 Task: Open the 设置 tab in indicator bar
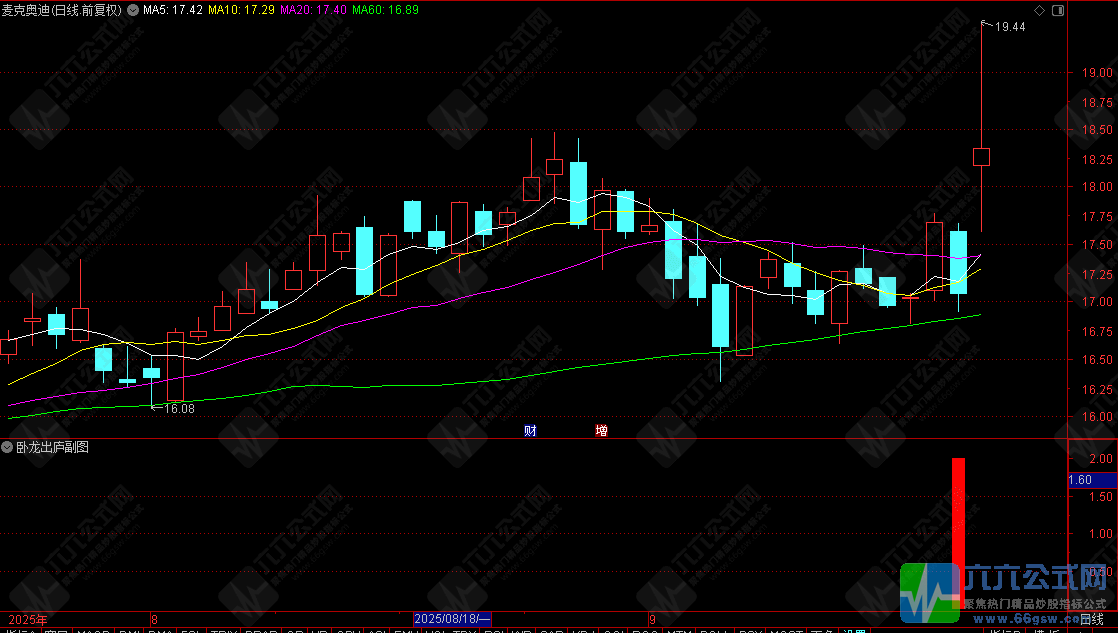[854, 631]
